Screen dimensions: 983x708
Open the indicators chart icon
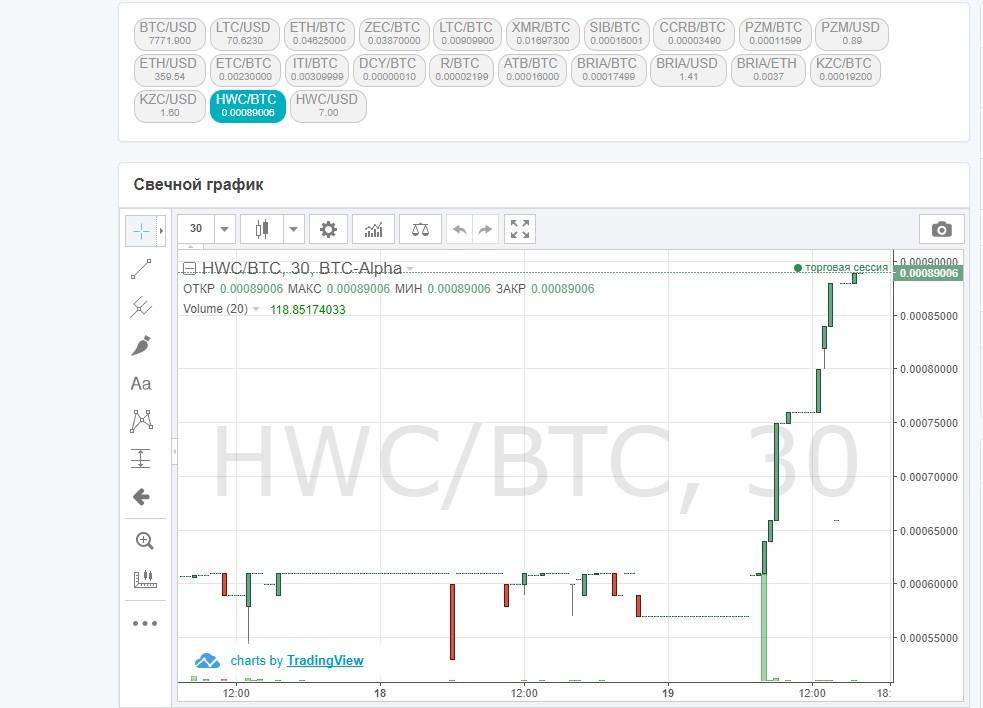[x=373, y=229]
